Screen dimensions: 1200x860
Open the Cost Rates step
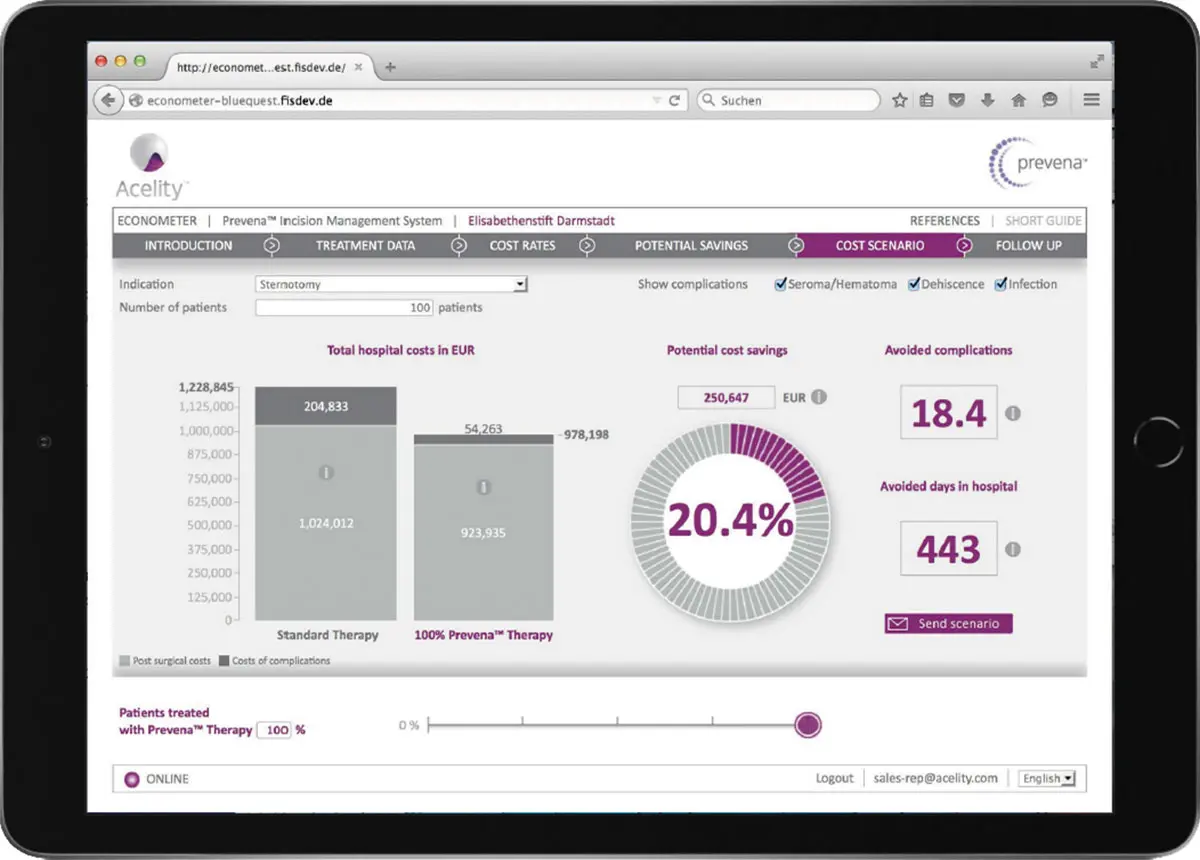[x=522, y=246]
